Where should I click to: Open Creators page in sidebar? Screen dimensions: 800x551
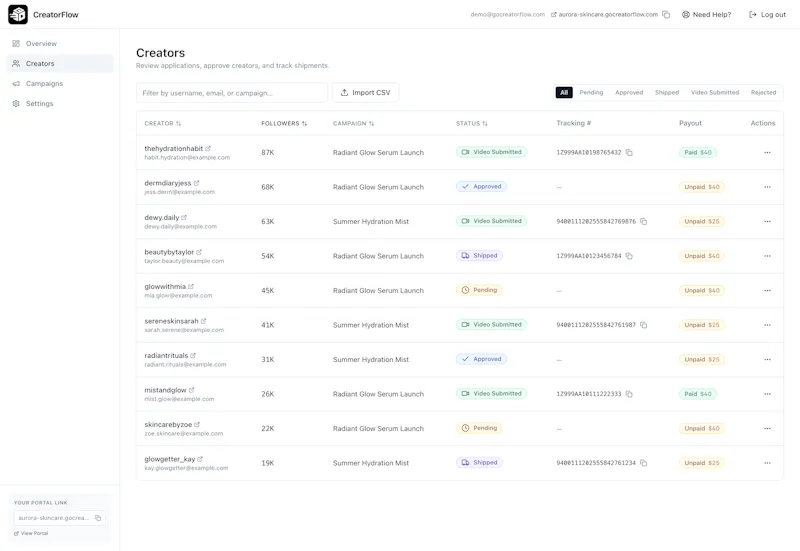[60, 63]
